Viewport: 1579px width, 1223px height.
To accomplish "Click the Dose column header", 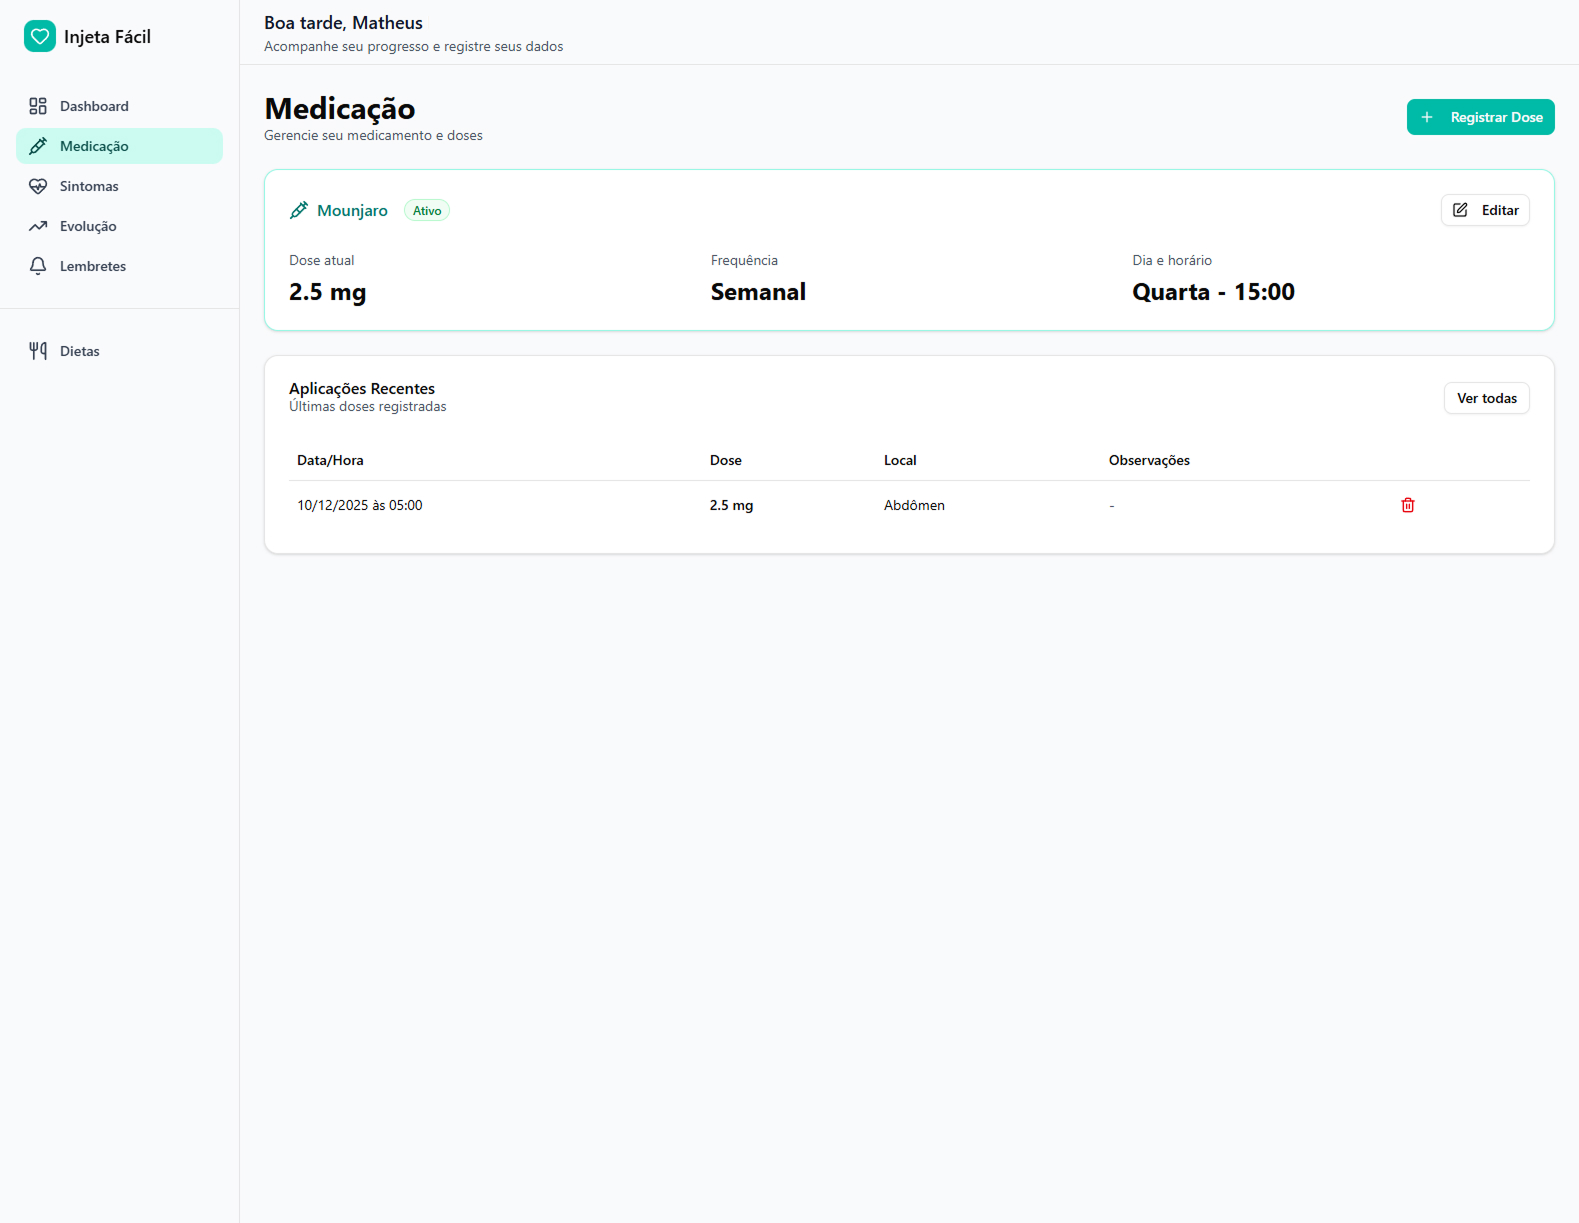I will point(725,460).
